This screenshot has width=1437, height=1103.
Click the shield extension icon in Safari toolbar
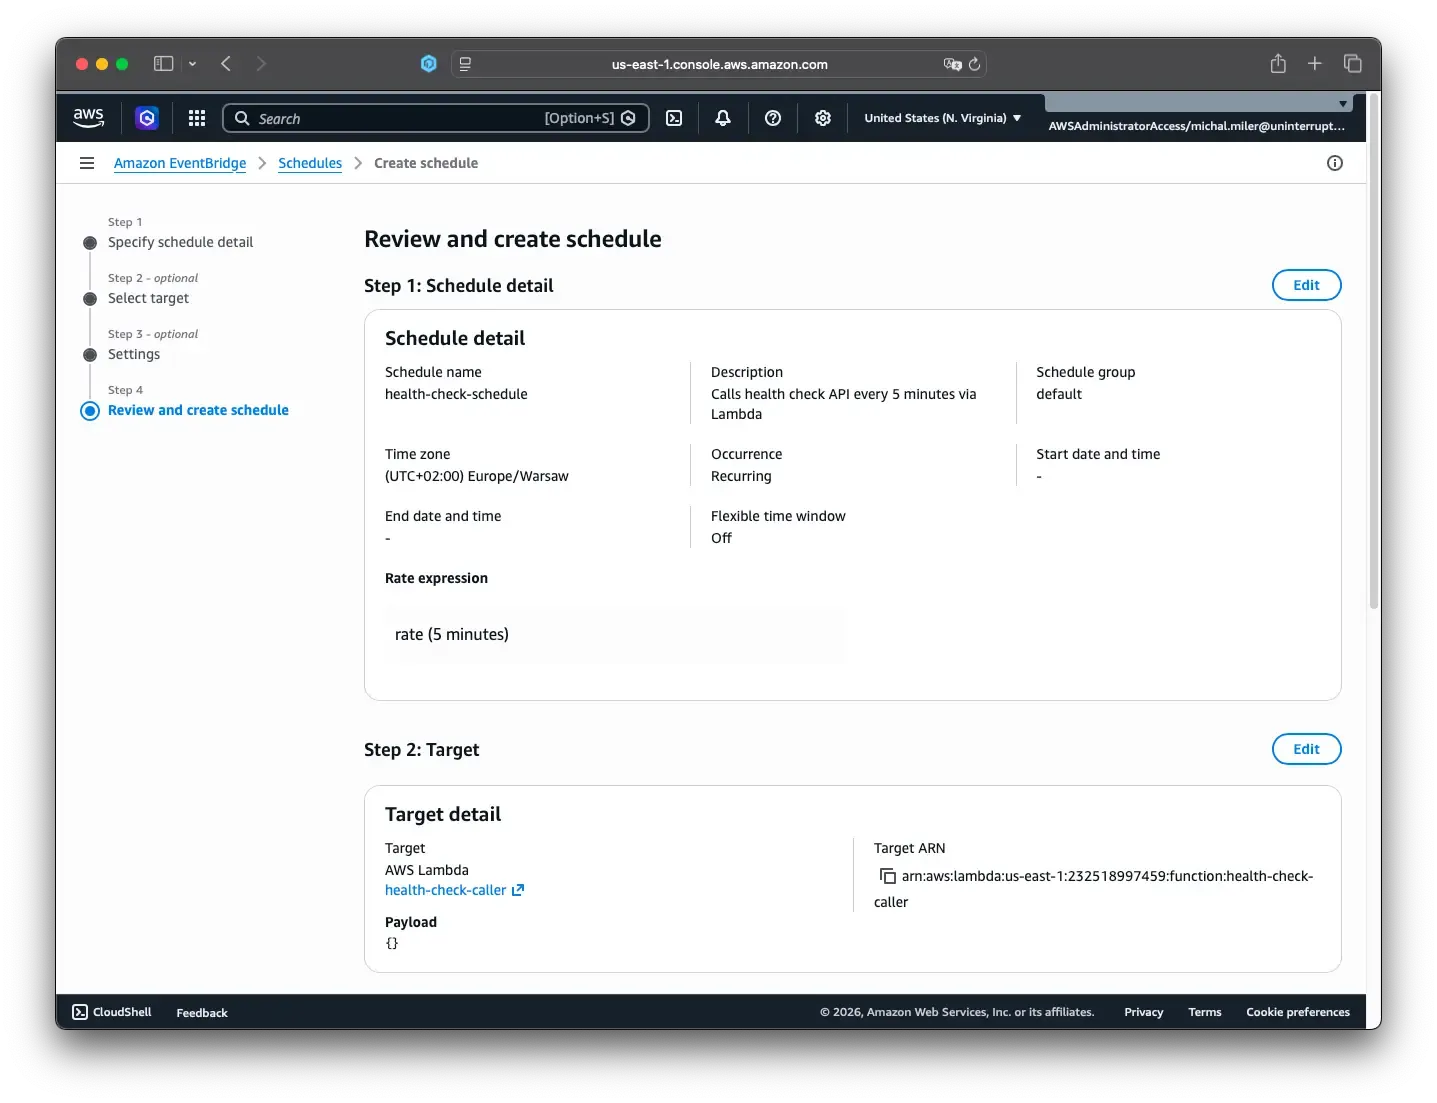click(429, 64)
